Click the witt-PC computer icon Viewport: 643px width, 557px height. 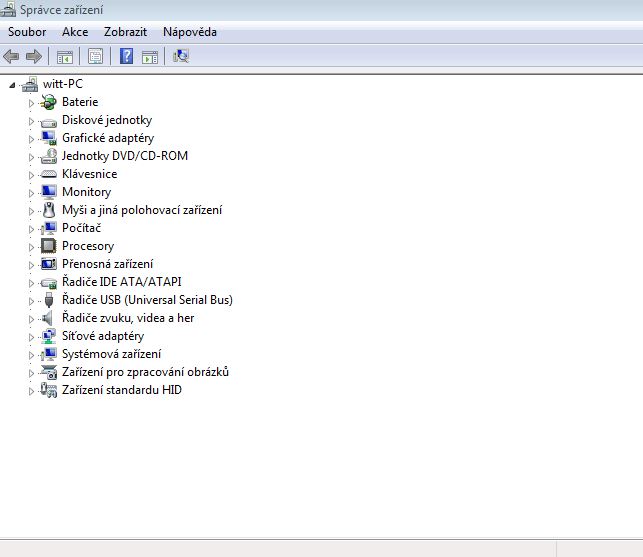[x=30, y=84]
